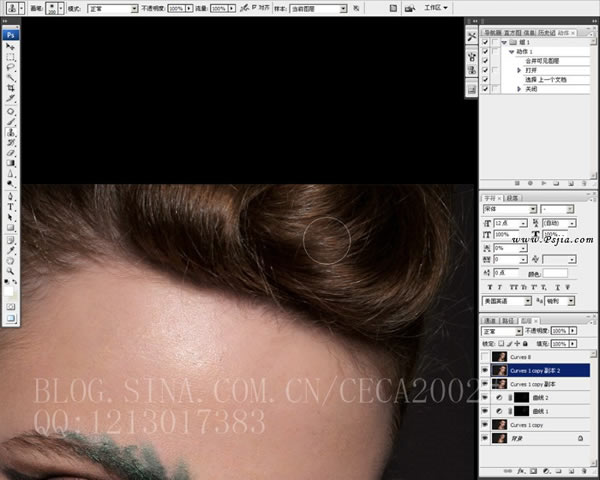This screenshot has width=600, height=480.
Task: Select the Magic Wand tool
Action: (10, 78)
